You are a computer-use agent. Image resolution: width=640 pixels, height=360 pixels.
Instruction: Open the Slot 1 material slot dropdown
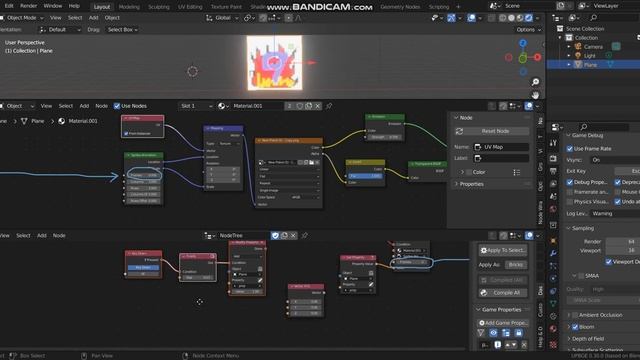(196, 106)
